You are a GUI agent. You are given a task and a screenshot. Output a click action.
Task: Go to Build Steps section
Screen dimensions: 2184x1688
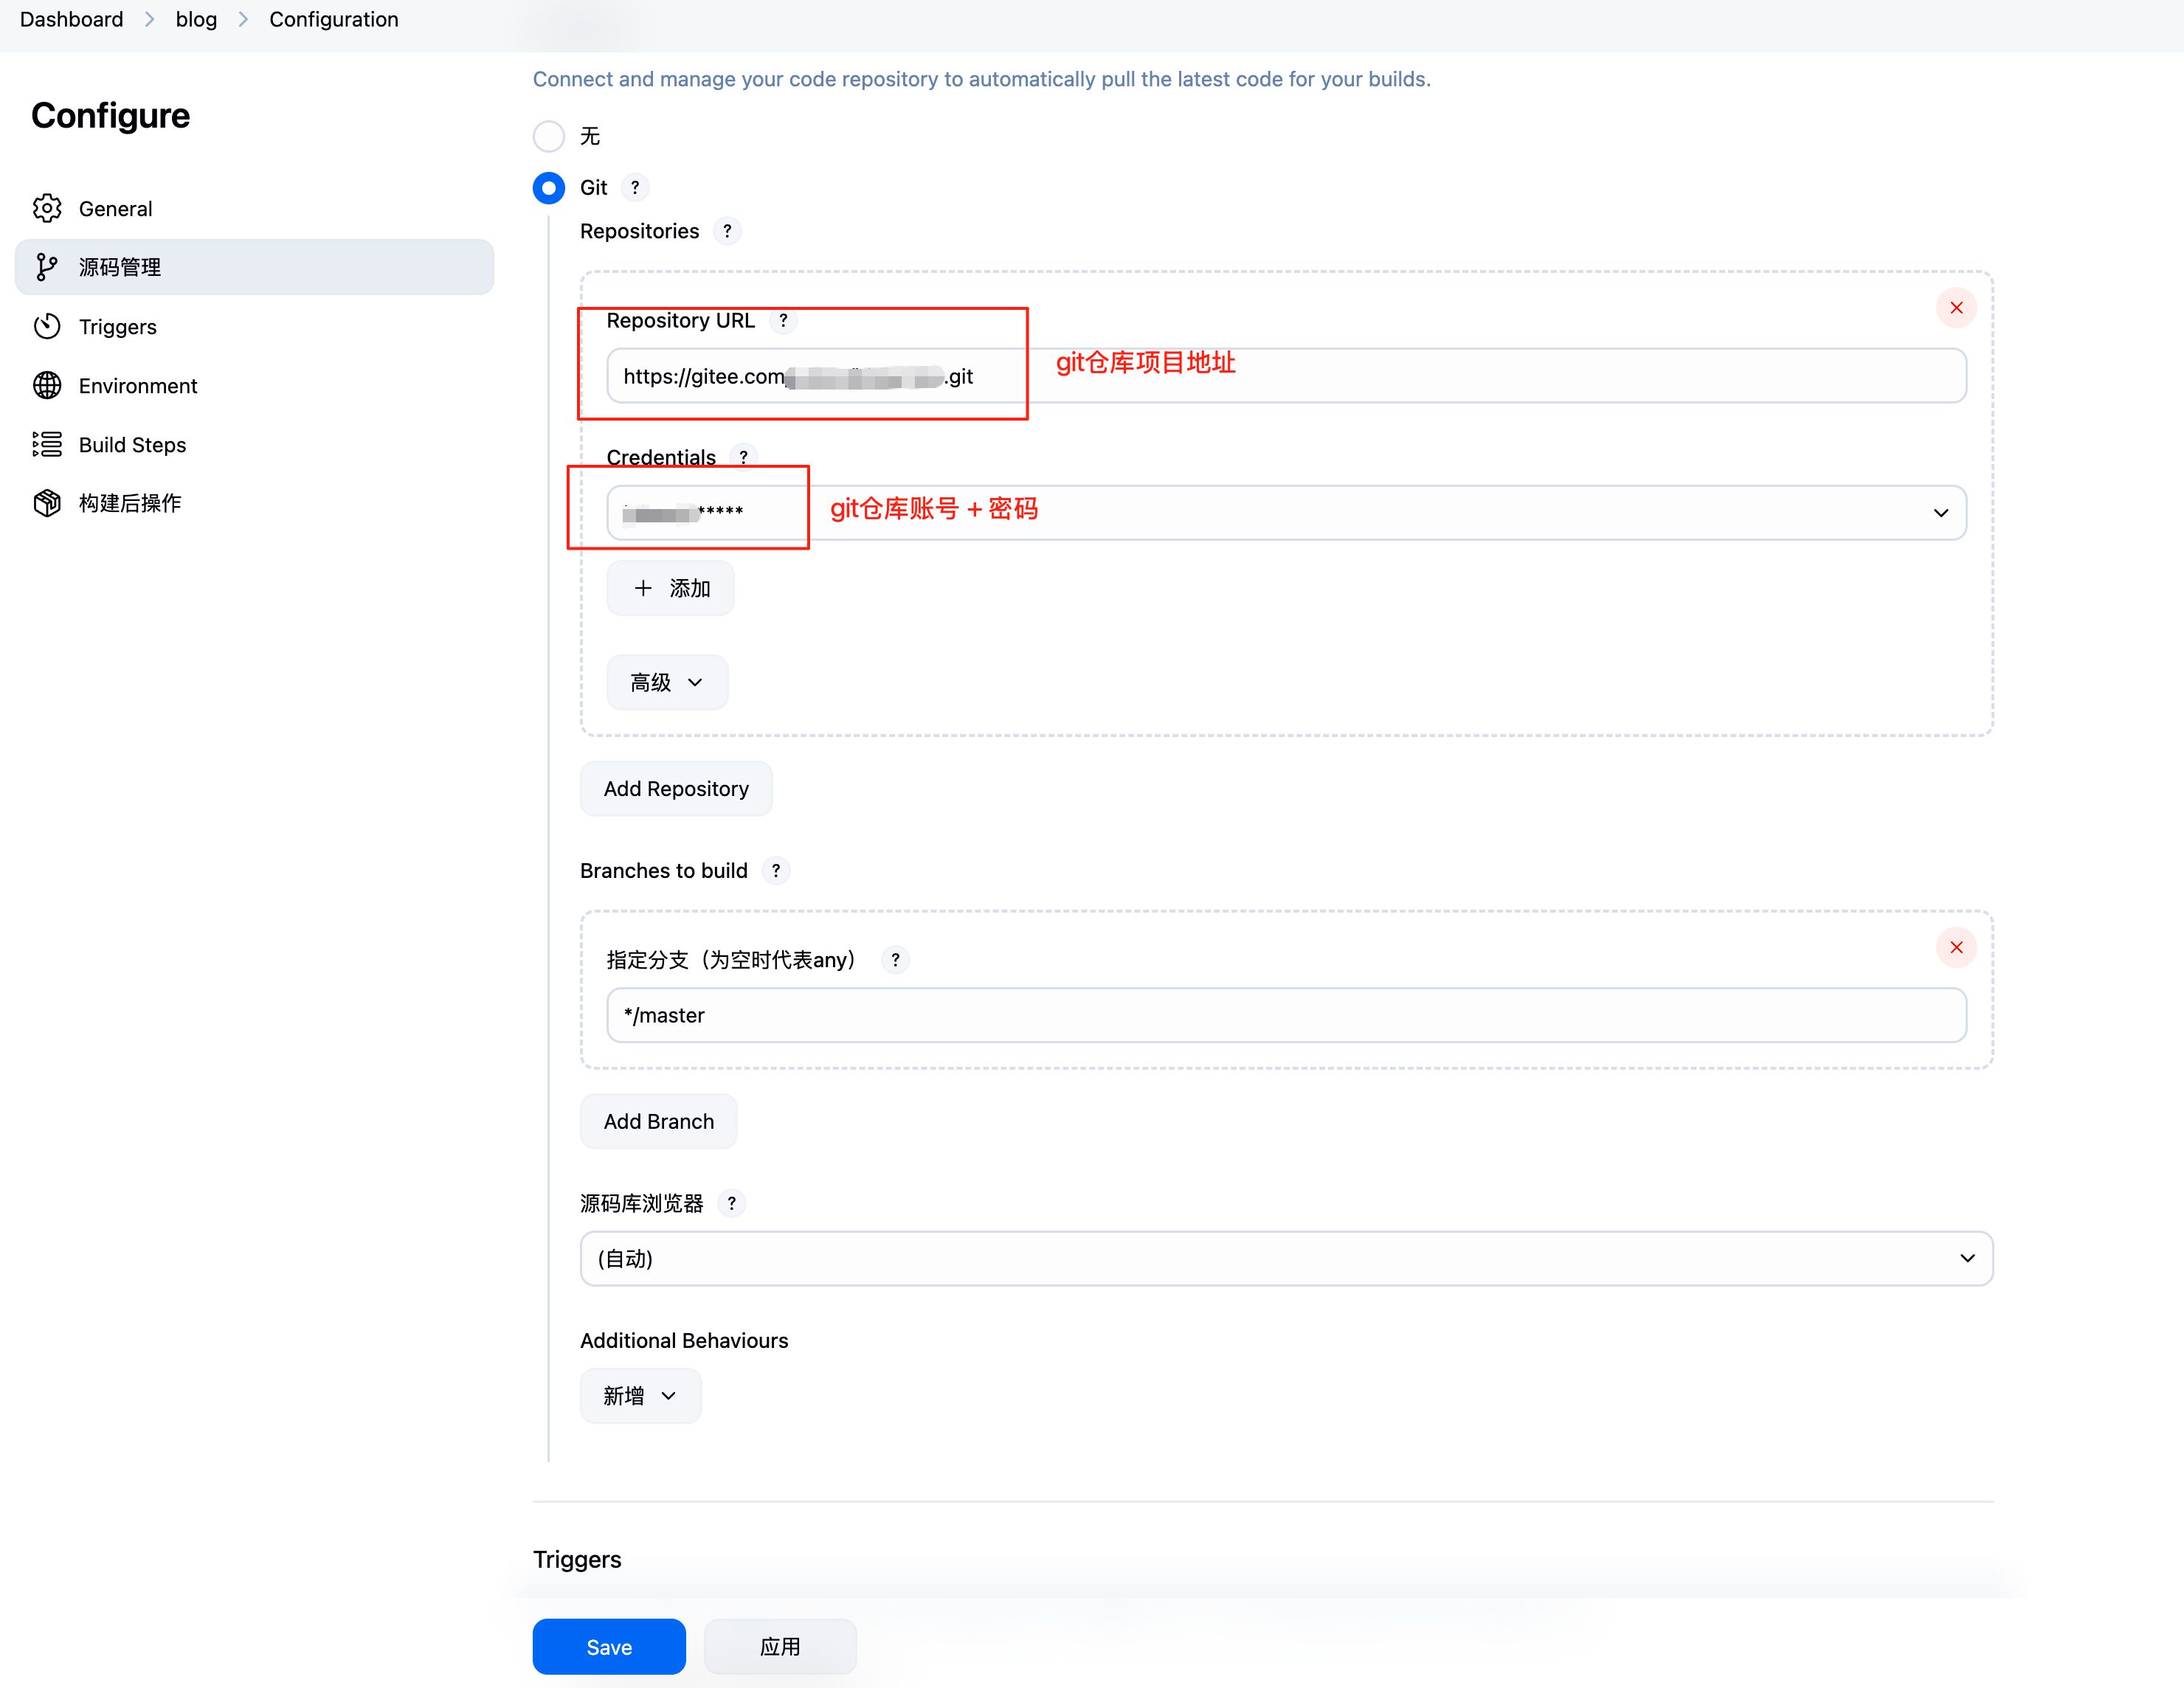coord(254,444)
